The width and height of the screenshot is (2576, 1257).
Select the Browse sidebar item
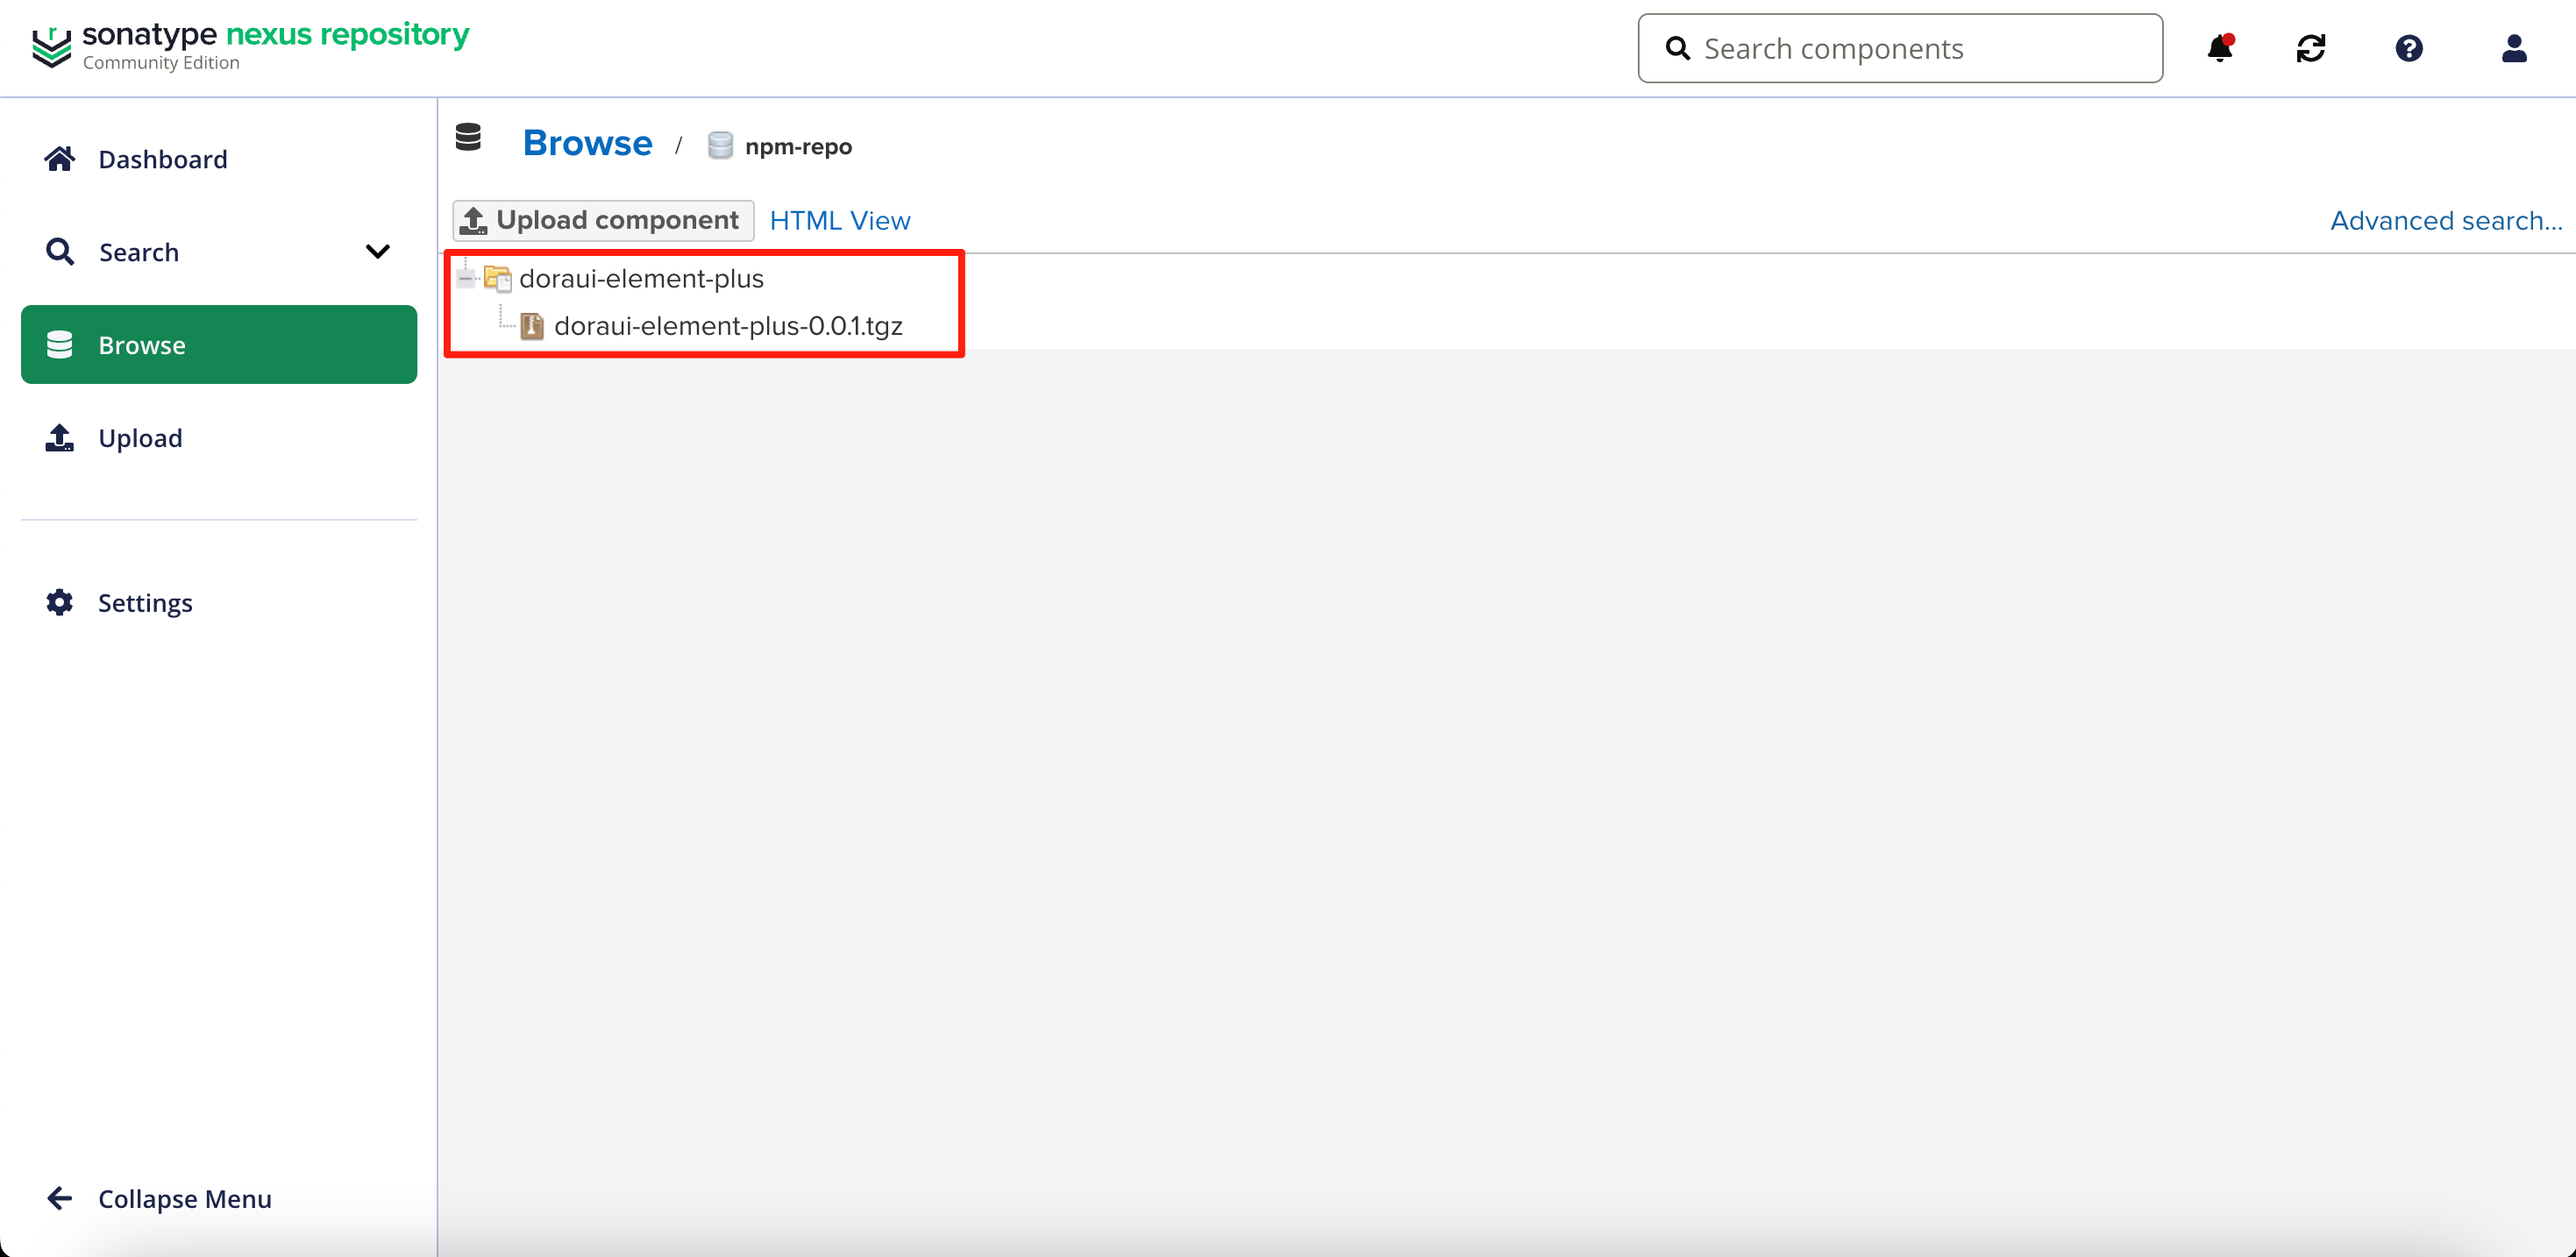click(218, 345)
